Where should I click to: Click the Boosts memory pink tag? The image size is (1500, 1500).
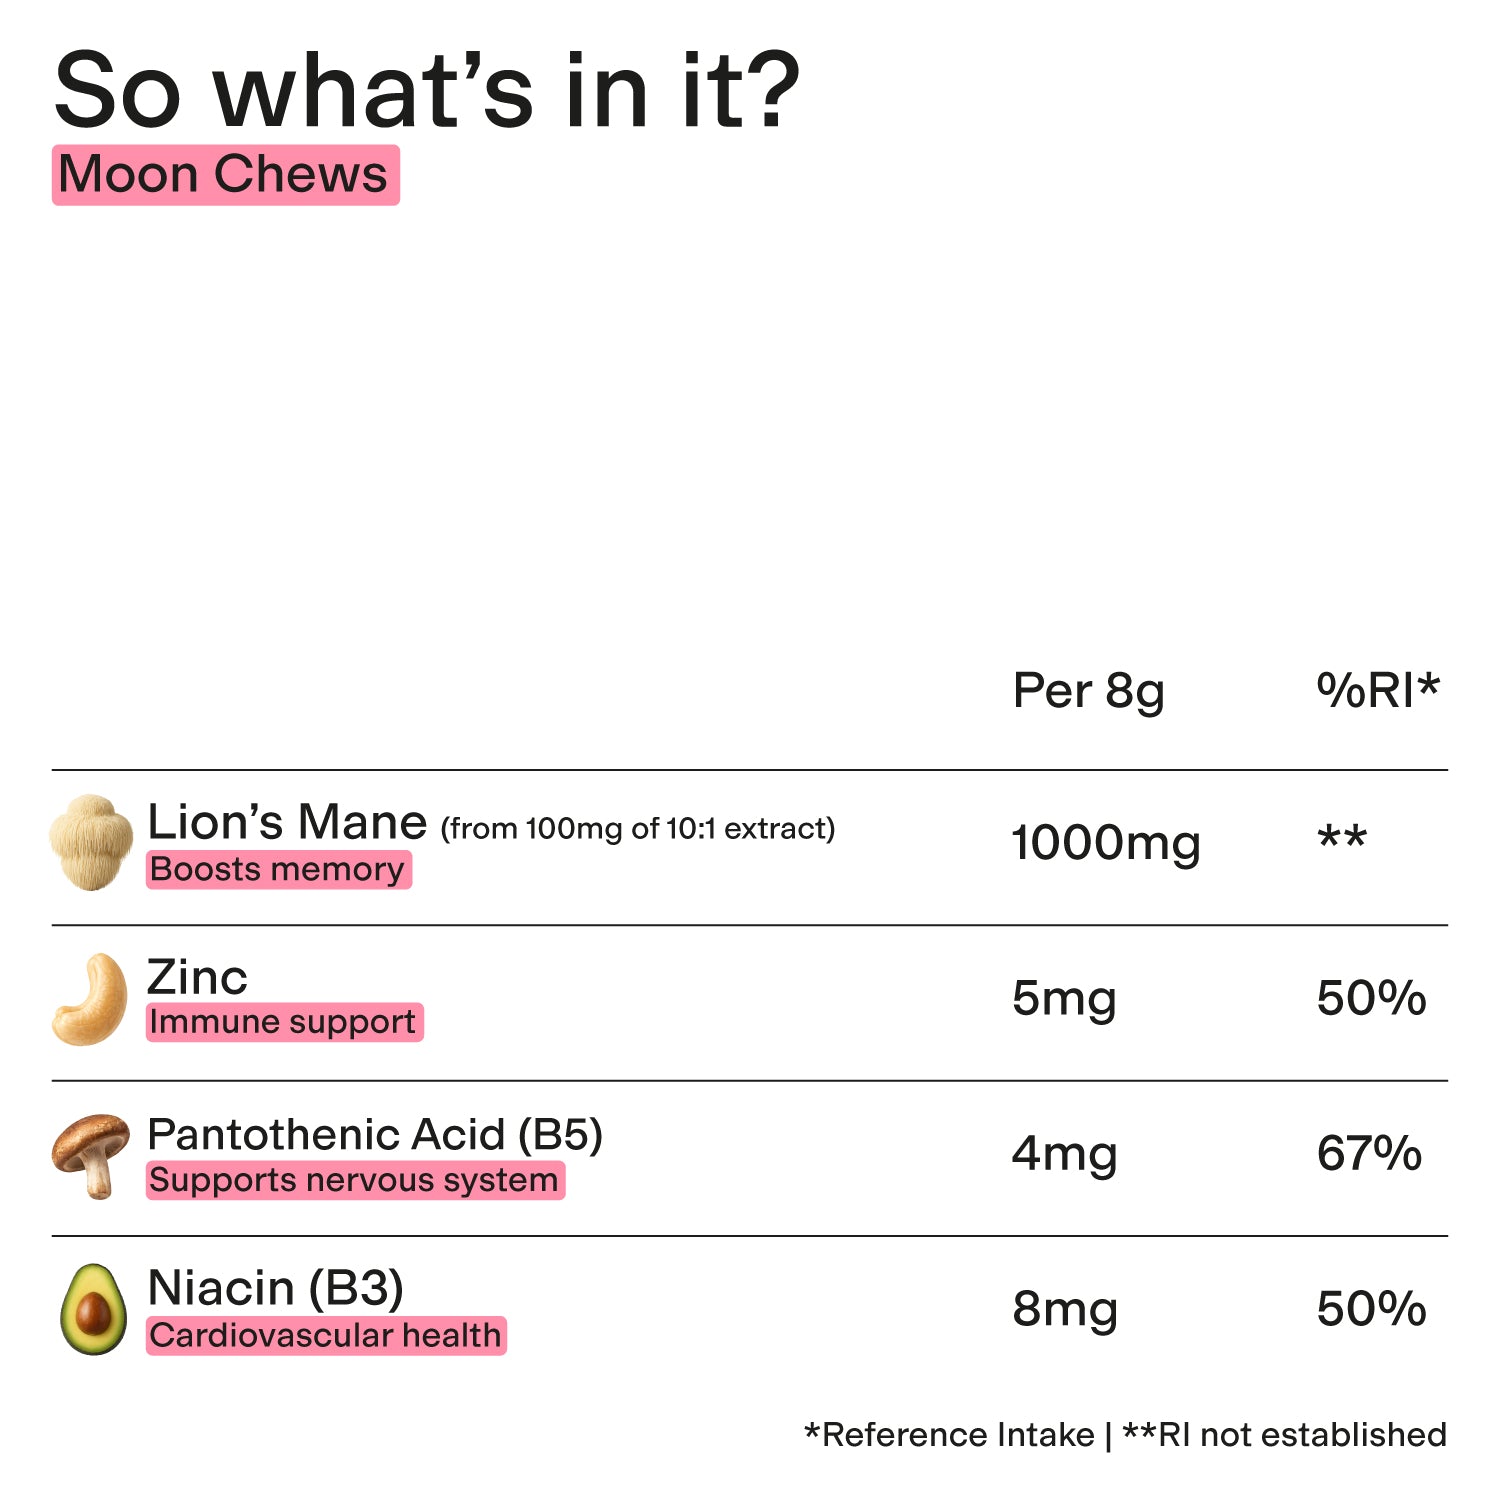tap(278, 869)
